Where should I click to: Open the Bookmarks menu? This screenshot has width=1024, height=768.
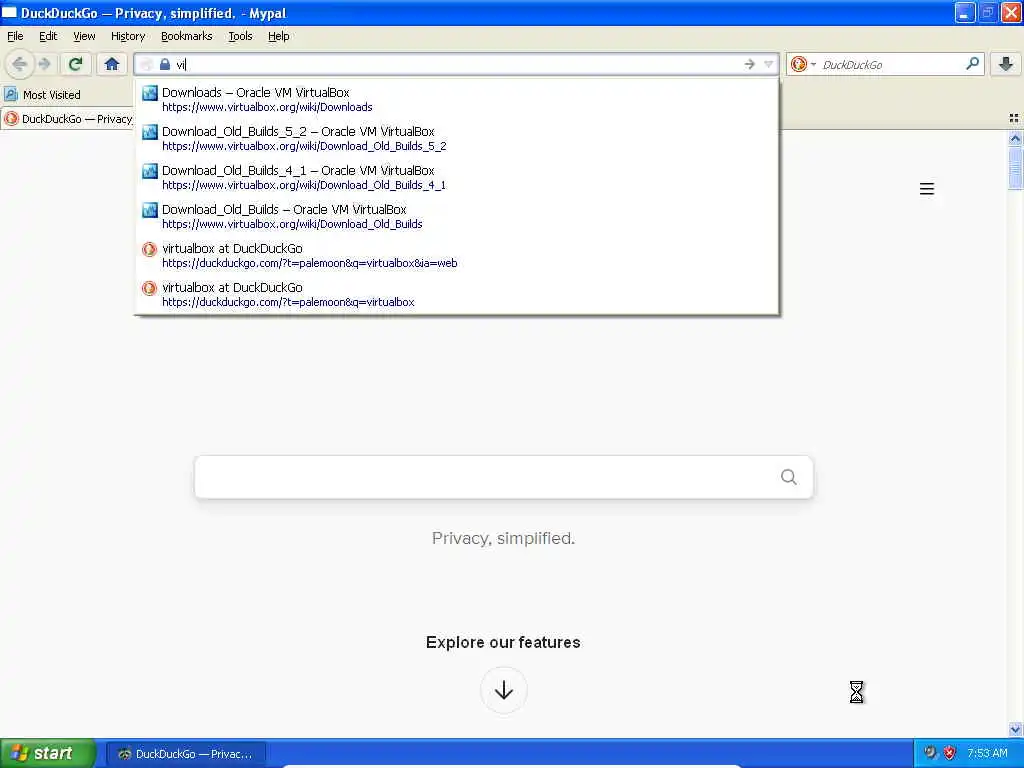186,36
